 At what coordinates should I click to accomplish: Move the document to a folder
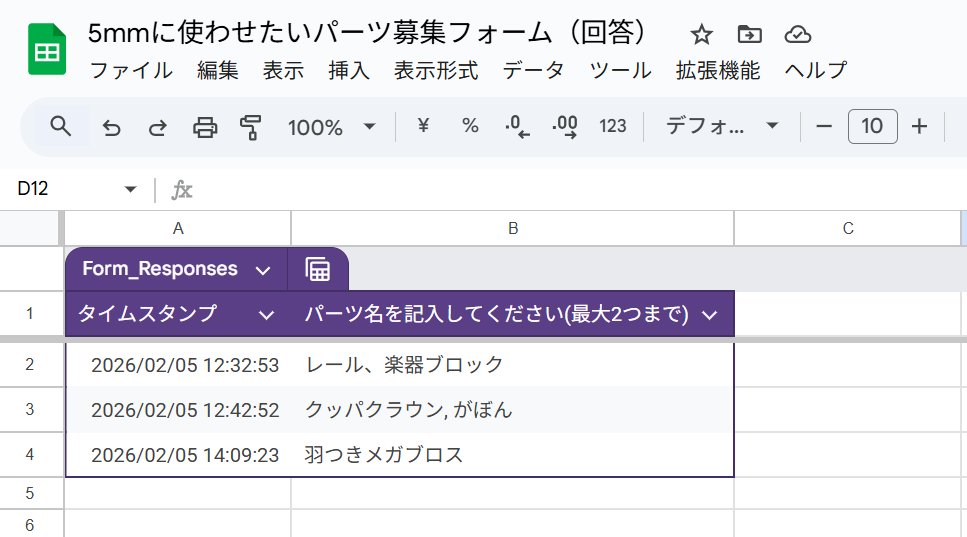click(x=749, y=34)
